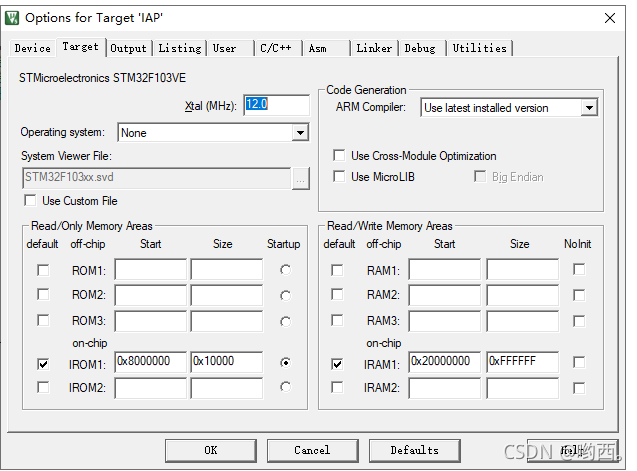Select the IROM1 Startup radio button

pyautogui.click(x=286, y=362)
